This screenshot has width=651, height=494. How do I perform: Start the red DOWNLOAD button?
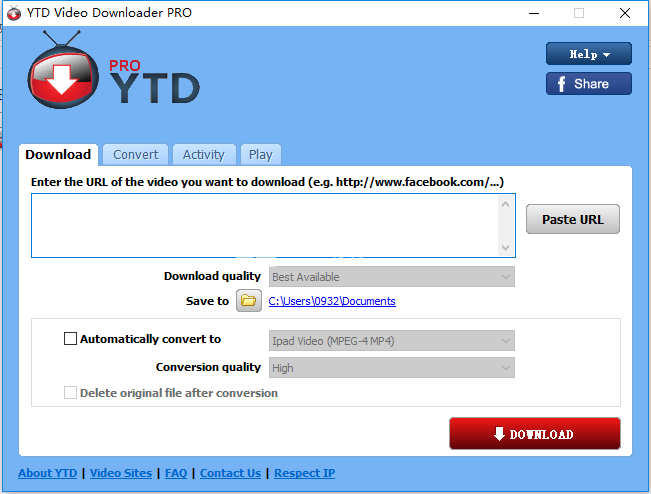tap(535, 434)
